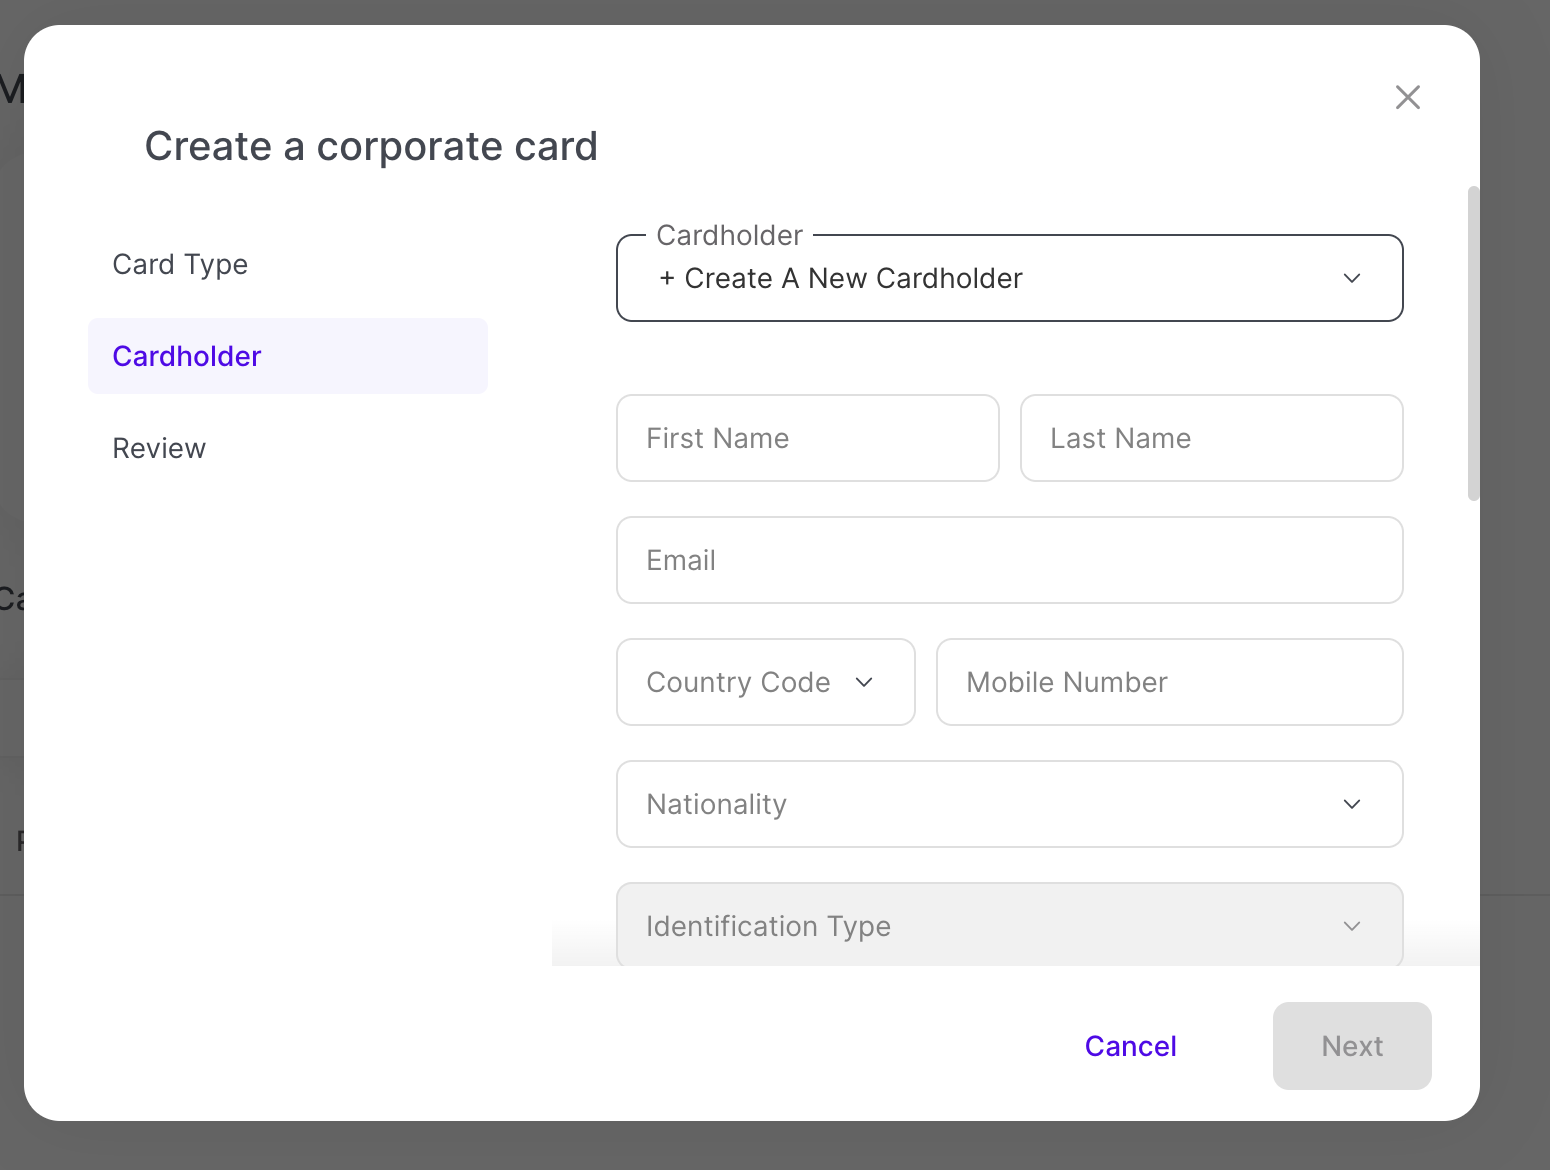Screen dimensions: 1550x1170
Task: Go to the Card Type step
Action: [x=180, y=264]
